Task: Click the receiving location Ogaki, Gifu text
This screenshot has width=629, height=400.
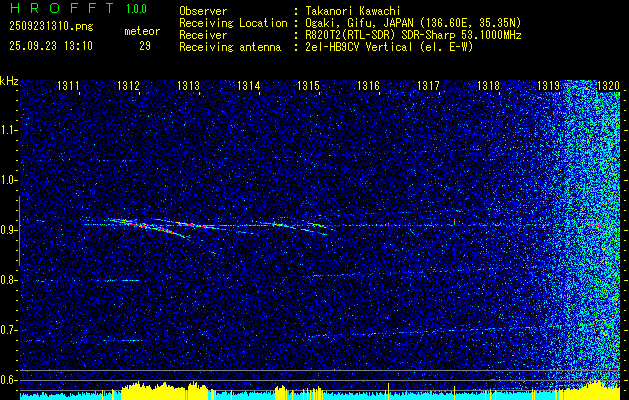Action: 340,23
